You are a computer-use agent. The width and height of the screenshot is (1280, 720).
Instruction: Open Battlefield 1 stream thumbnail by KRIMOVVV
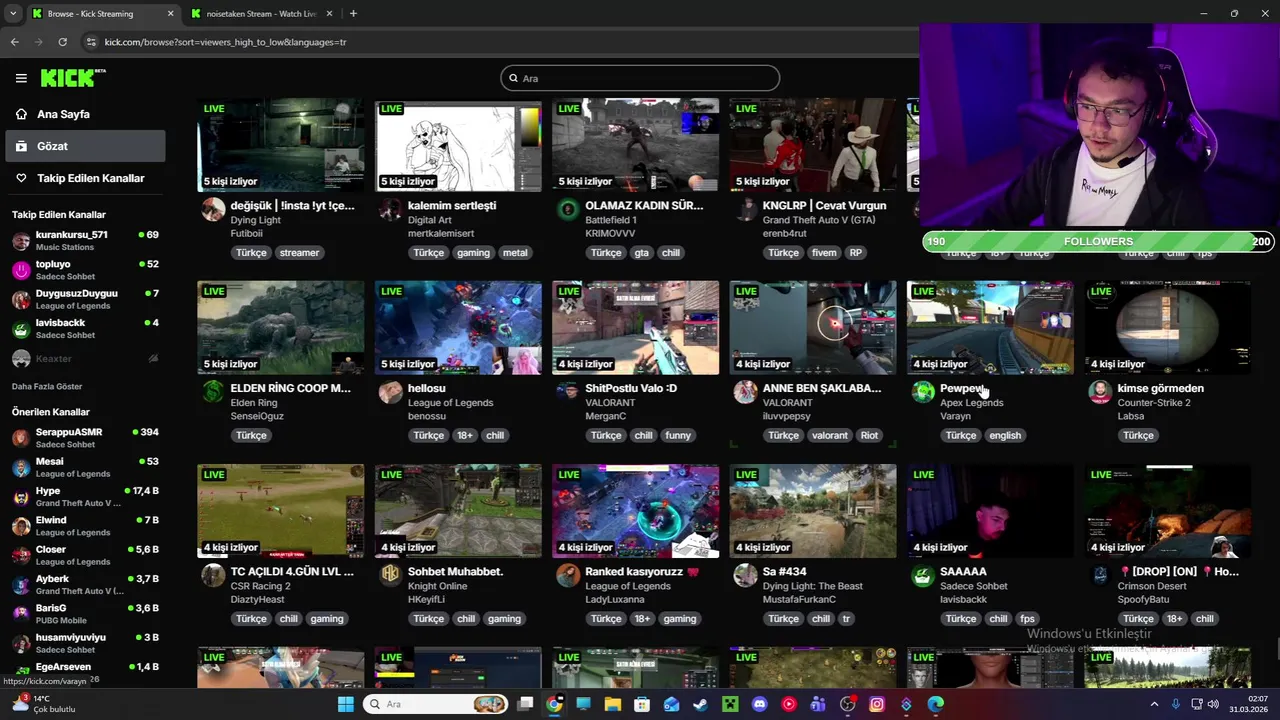[635, 145]
